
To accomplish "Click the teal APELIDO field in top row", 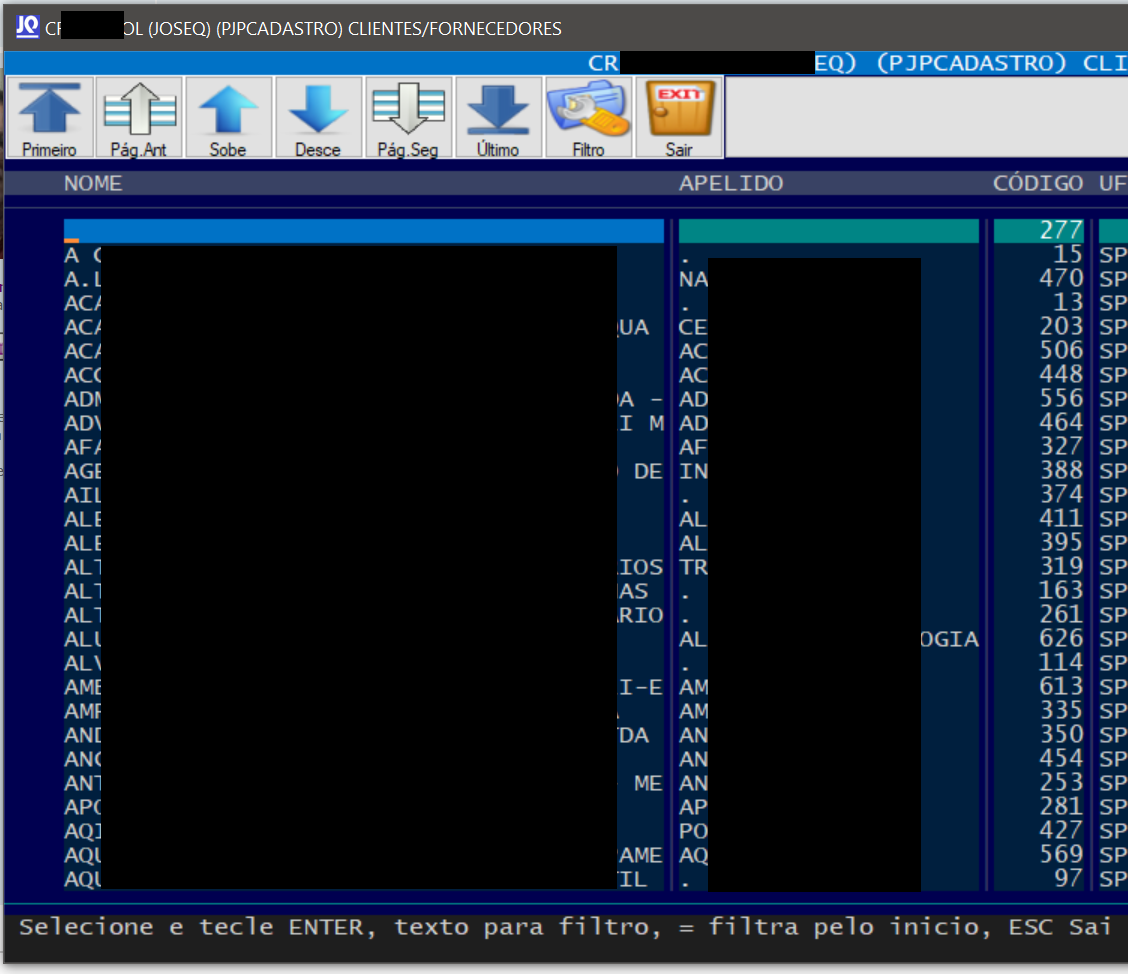I will pos(829,231).
